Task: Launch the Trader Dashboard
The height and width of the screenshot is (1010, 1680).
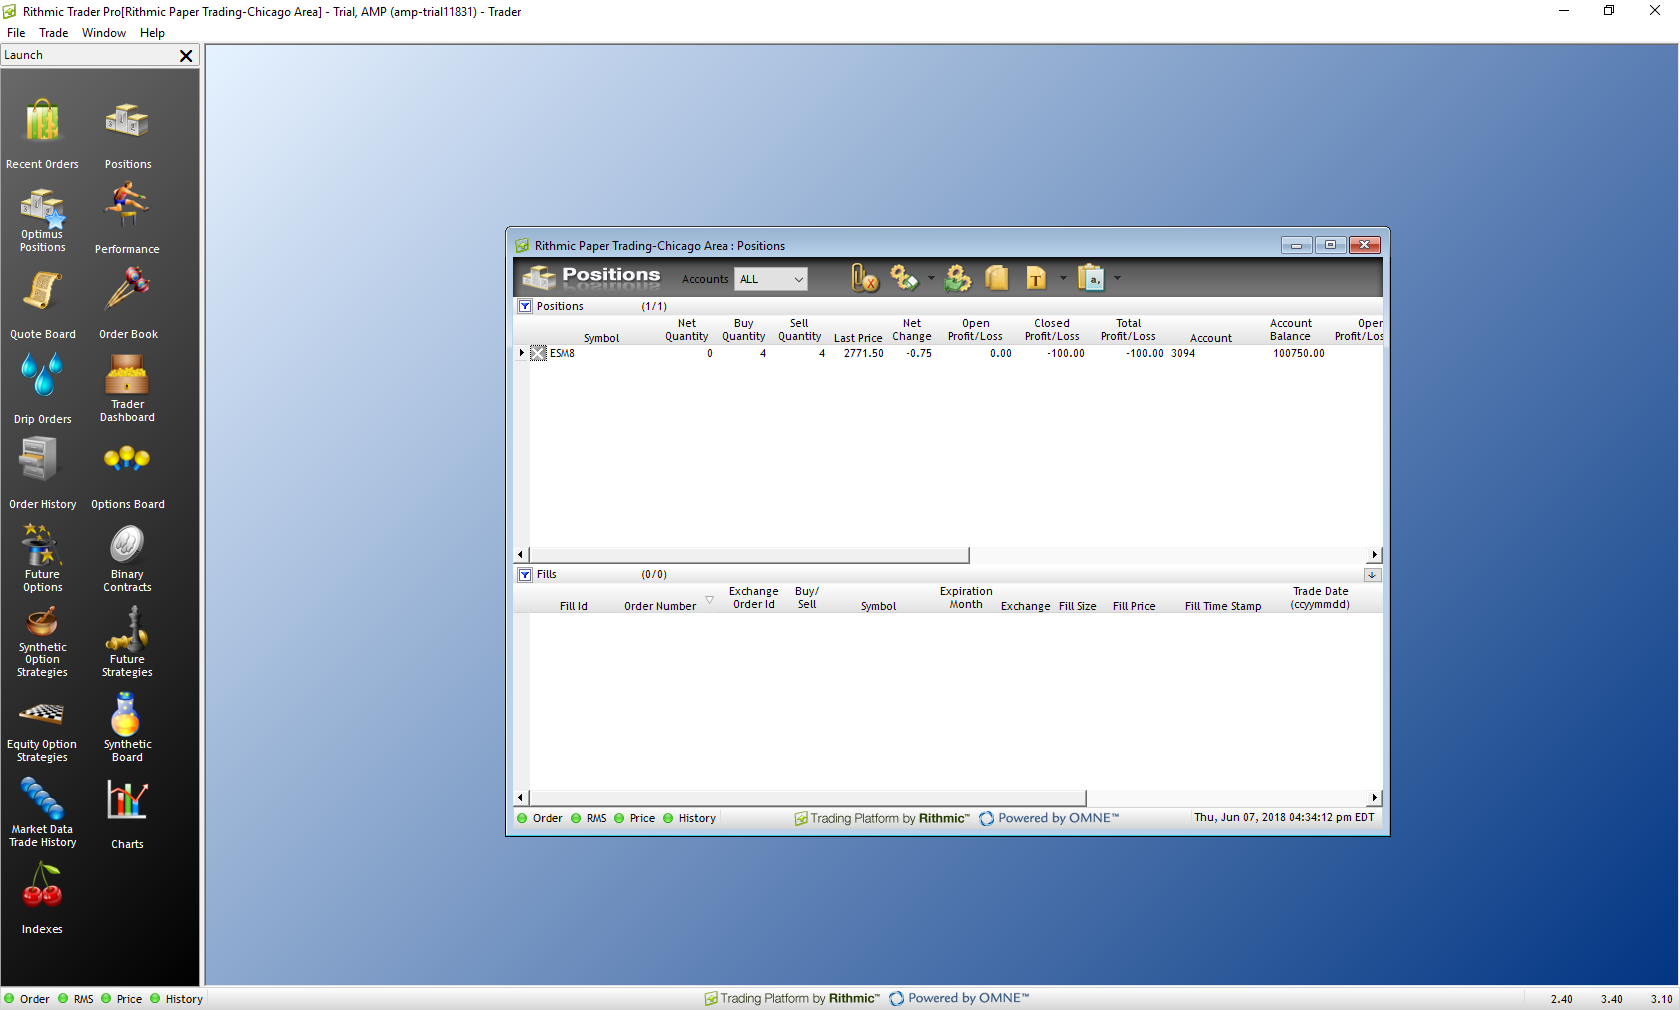Action: coord(127,389)
